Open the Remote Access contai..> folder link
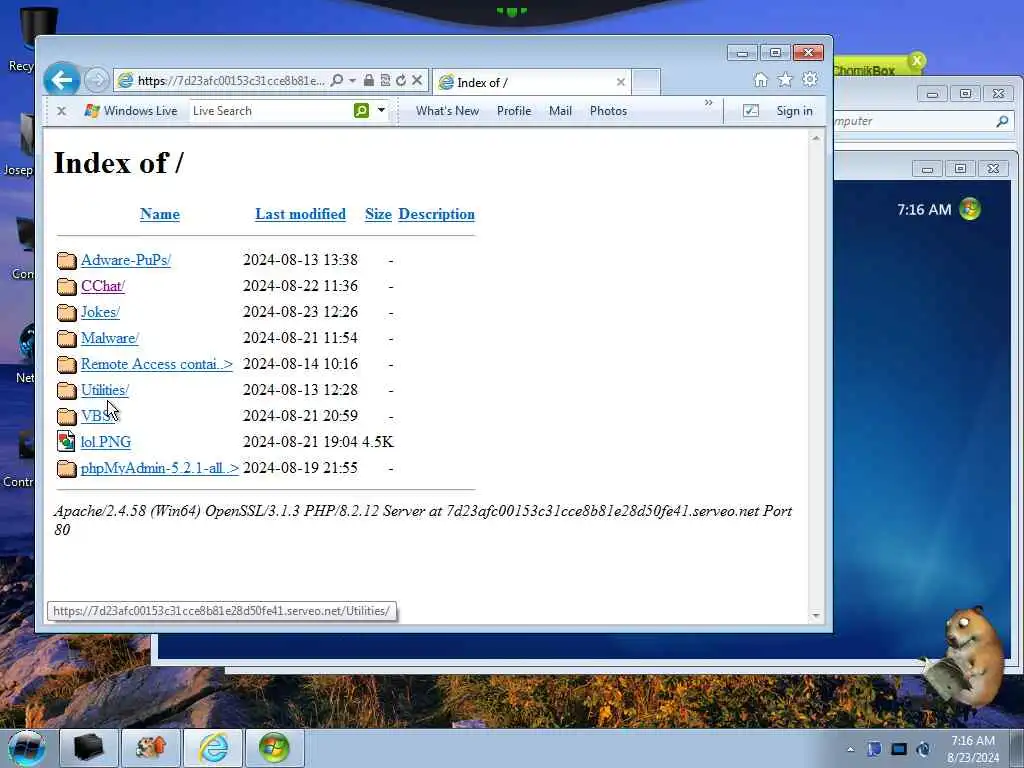Screen dimensions: 1024x768 [x=157, y=364]
